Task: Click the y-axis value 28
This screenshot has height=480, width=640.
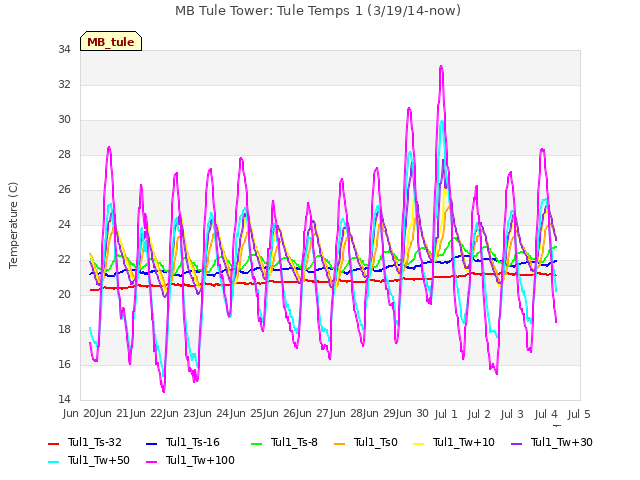Action: click(x=64, y=155)
